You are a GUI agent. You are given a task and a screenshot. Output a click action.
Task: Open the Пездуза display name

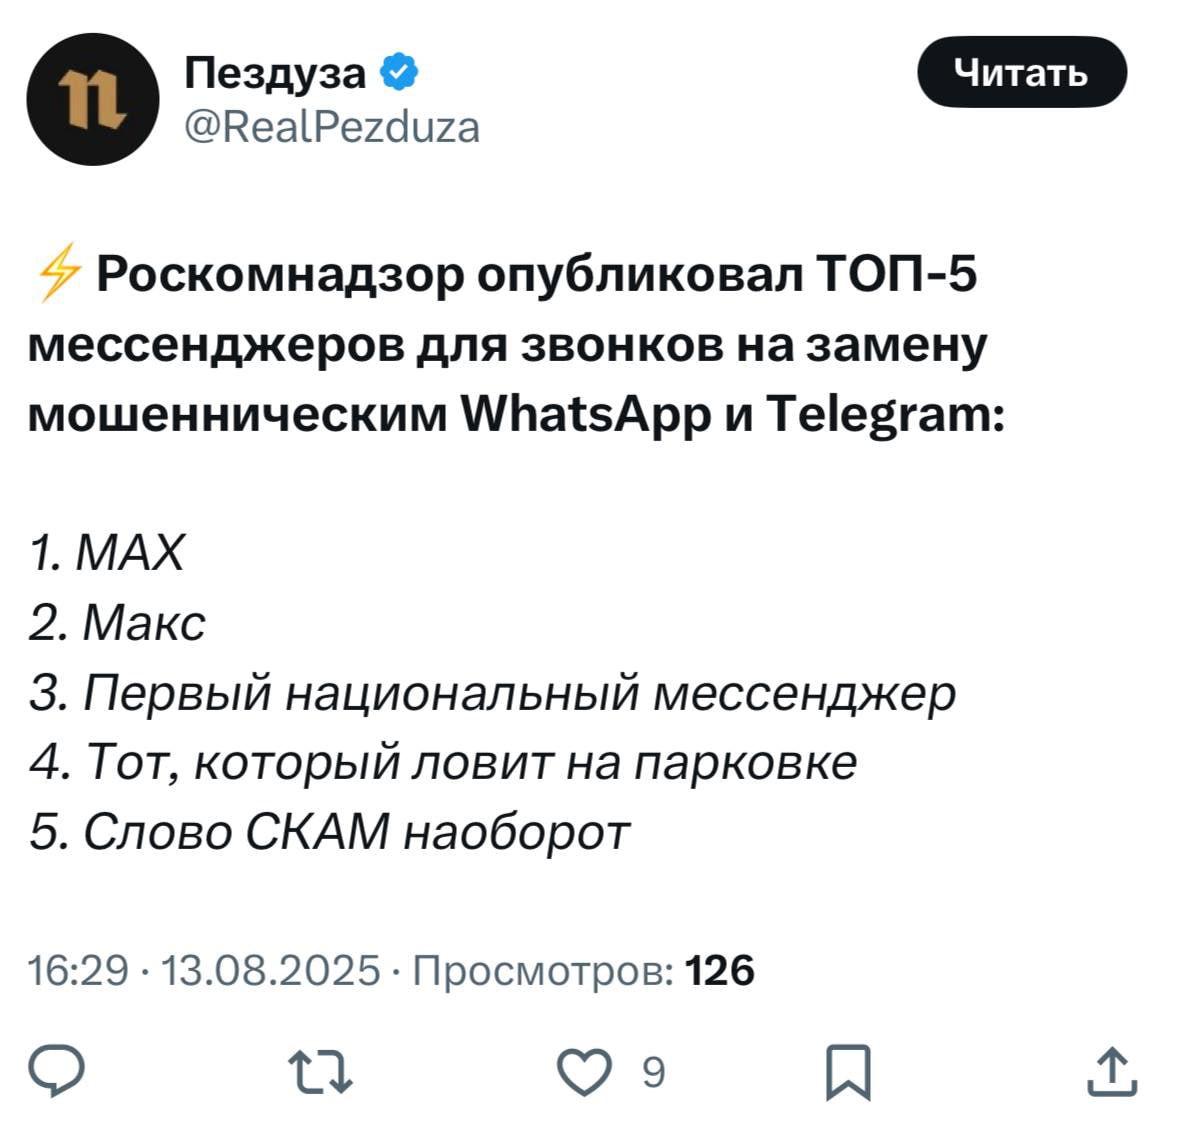coord(277,73)
